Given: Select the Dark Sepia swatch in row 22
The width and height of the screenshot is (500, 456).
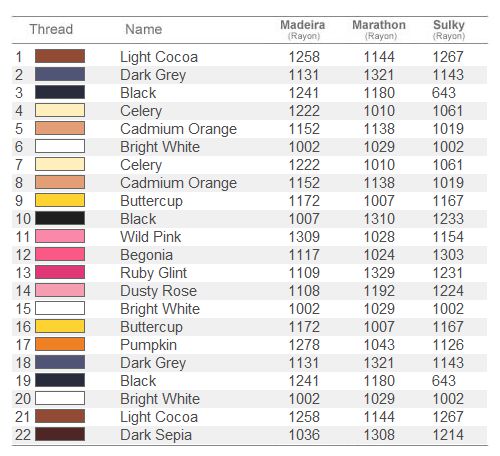Looking at the screenshot, I should [60, 434].
